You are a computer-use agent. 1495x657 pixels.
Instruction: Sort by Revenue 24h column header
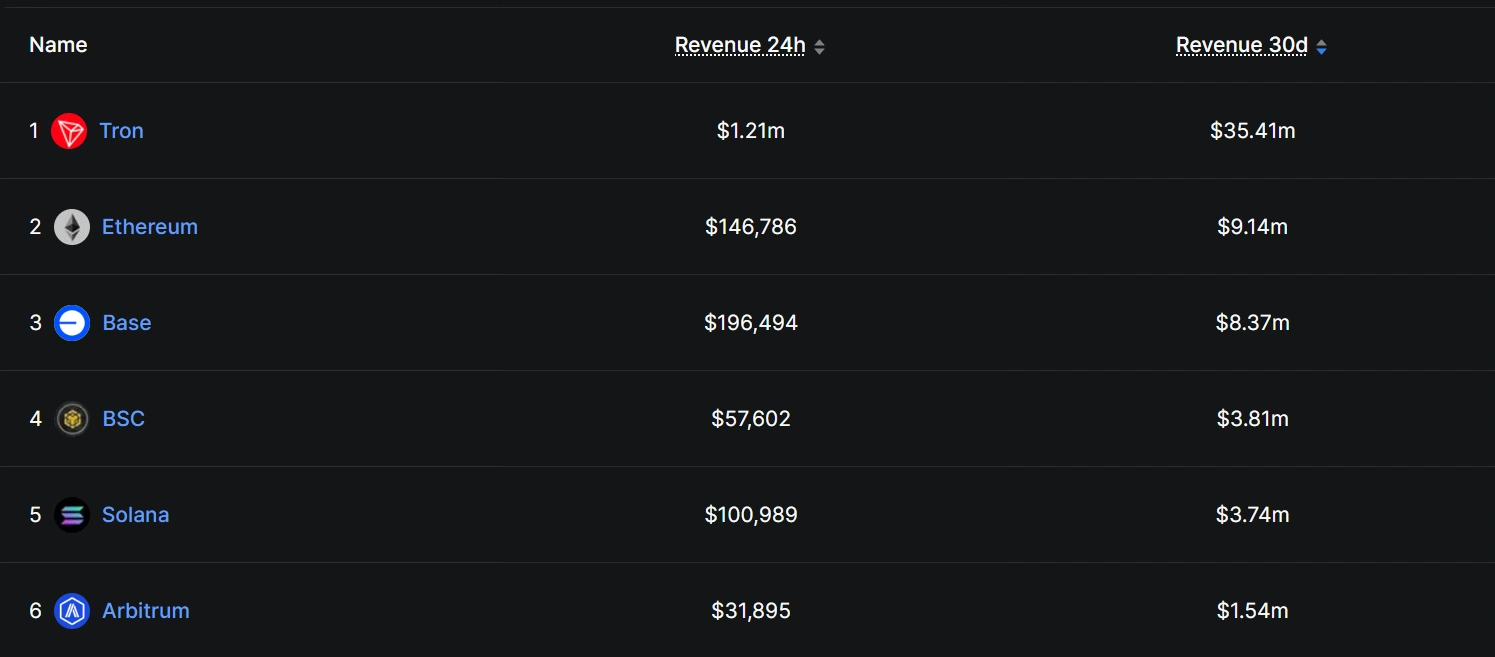pos(740,45)
